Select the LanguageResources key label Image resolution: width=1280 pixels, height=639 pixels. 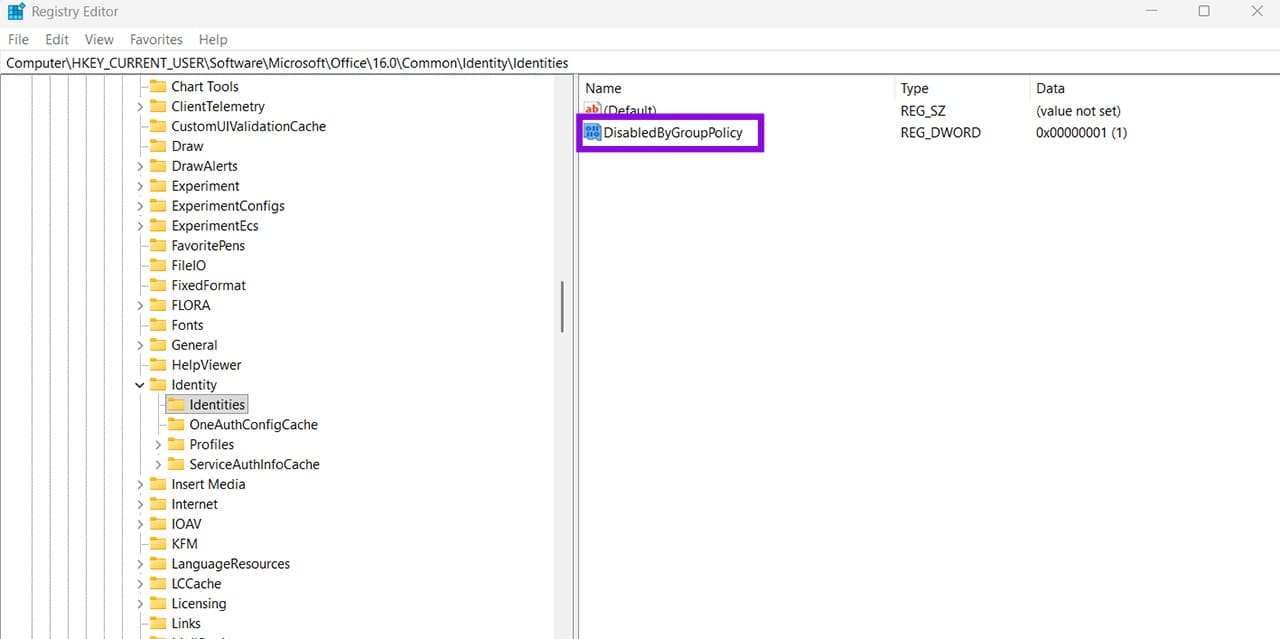click(x=230, y=564)
